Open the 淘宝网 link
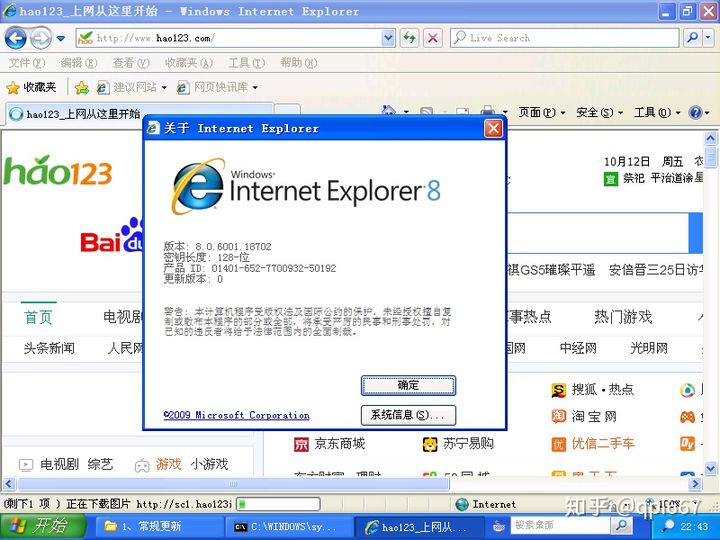Viewport: 720px width, 540px height. (594, 416)
